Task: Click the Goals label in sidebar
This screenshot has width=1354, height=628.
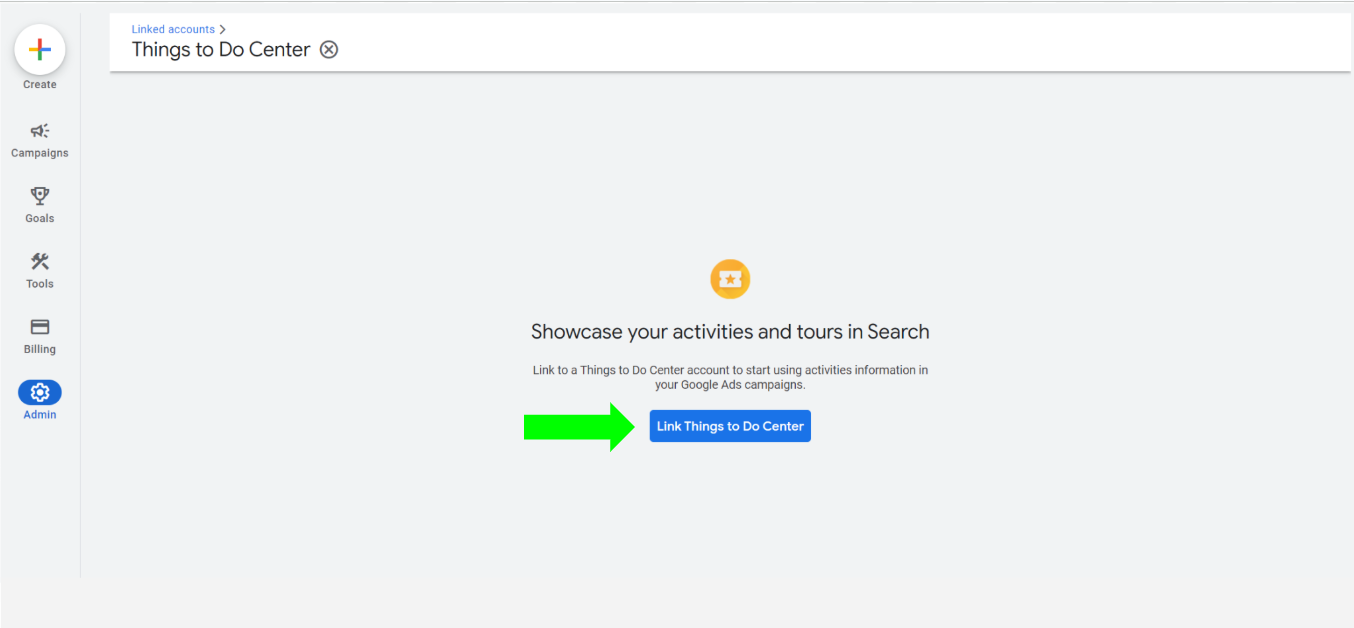Action: point(40,218)
